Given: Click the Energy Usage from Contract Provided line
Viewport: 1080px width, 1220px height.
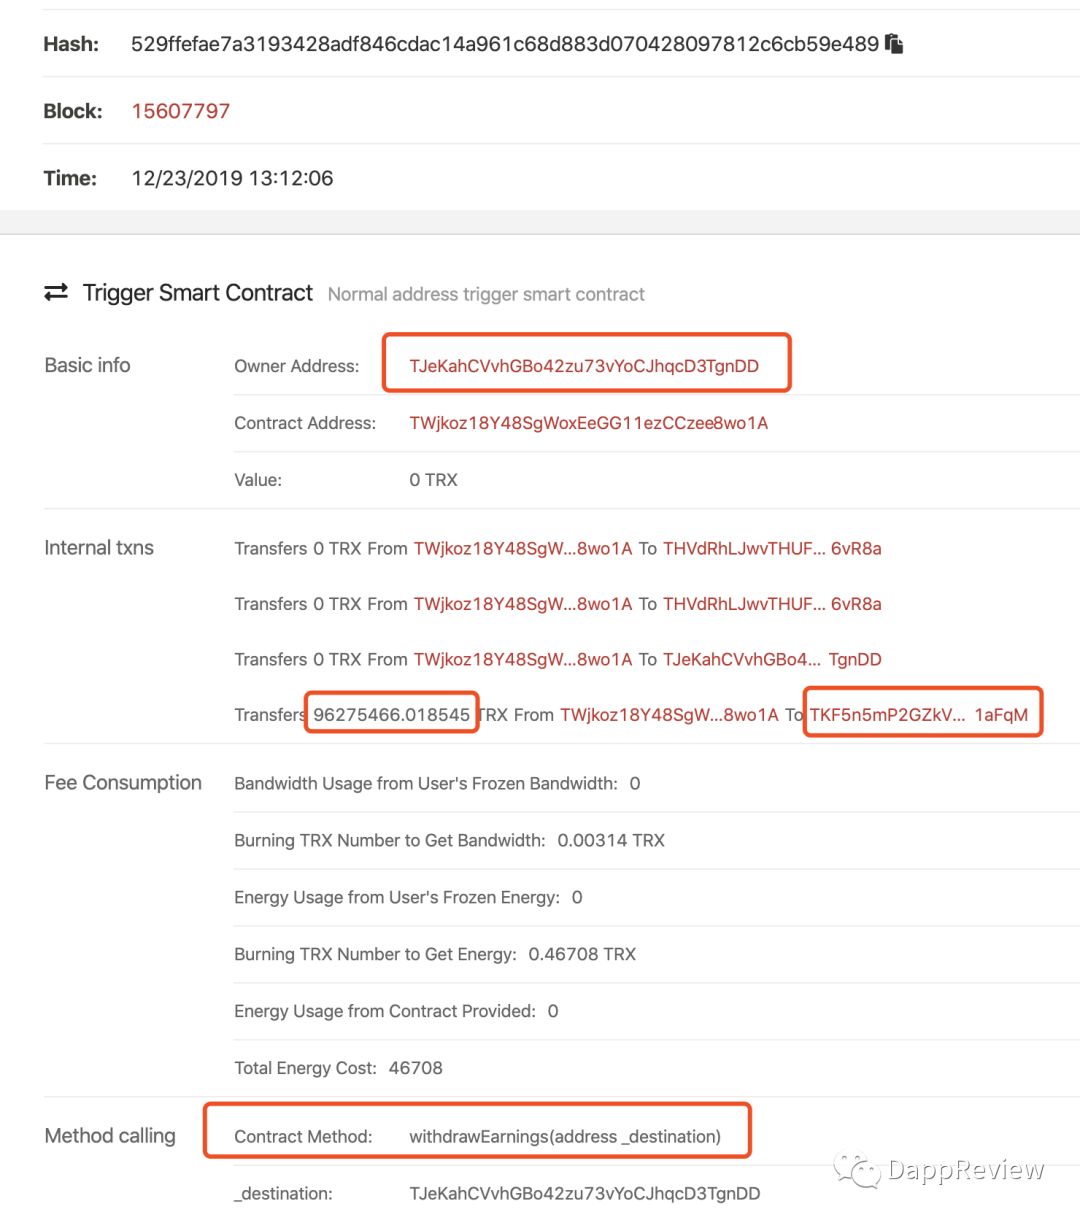Looking at the screenshot, I should [396, 1012].
